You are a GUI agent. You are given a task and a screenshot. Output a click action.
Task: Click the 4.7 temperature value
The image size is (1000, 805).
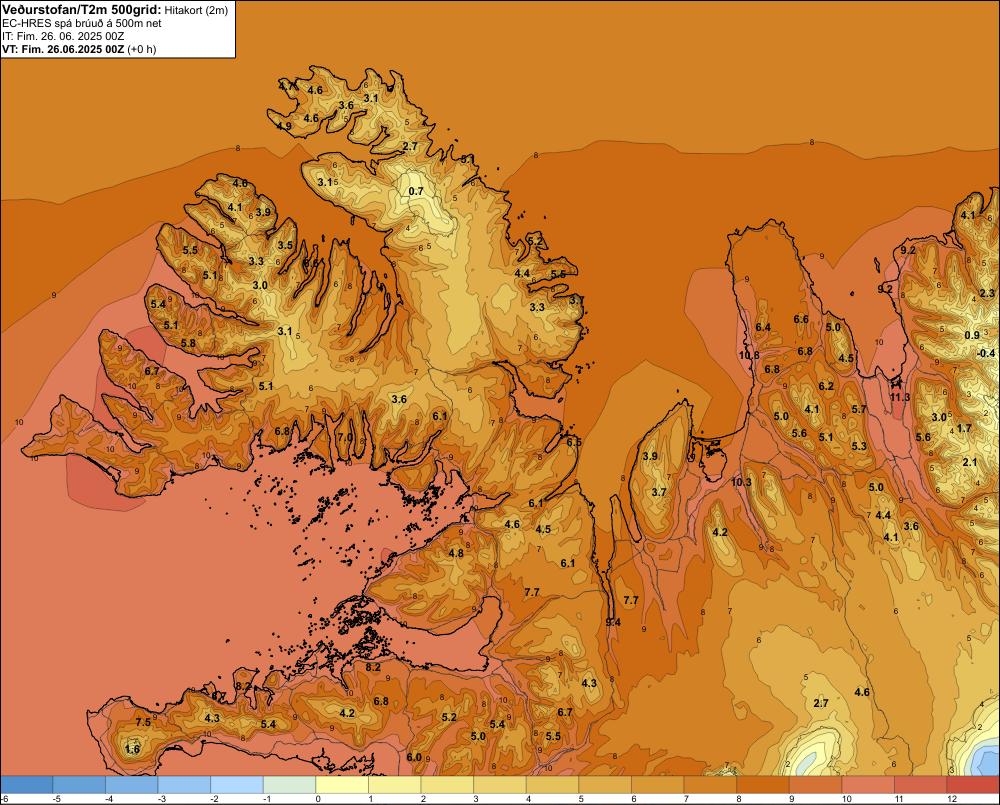[287, 85]
